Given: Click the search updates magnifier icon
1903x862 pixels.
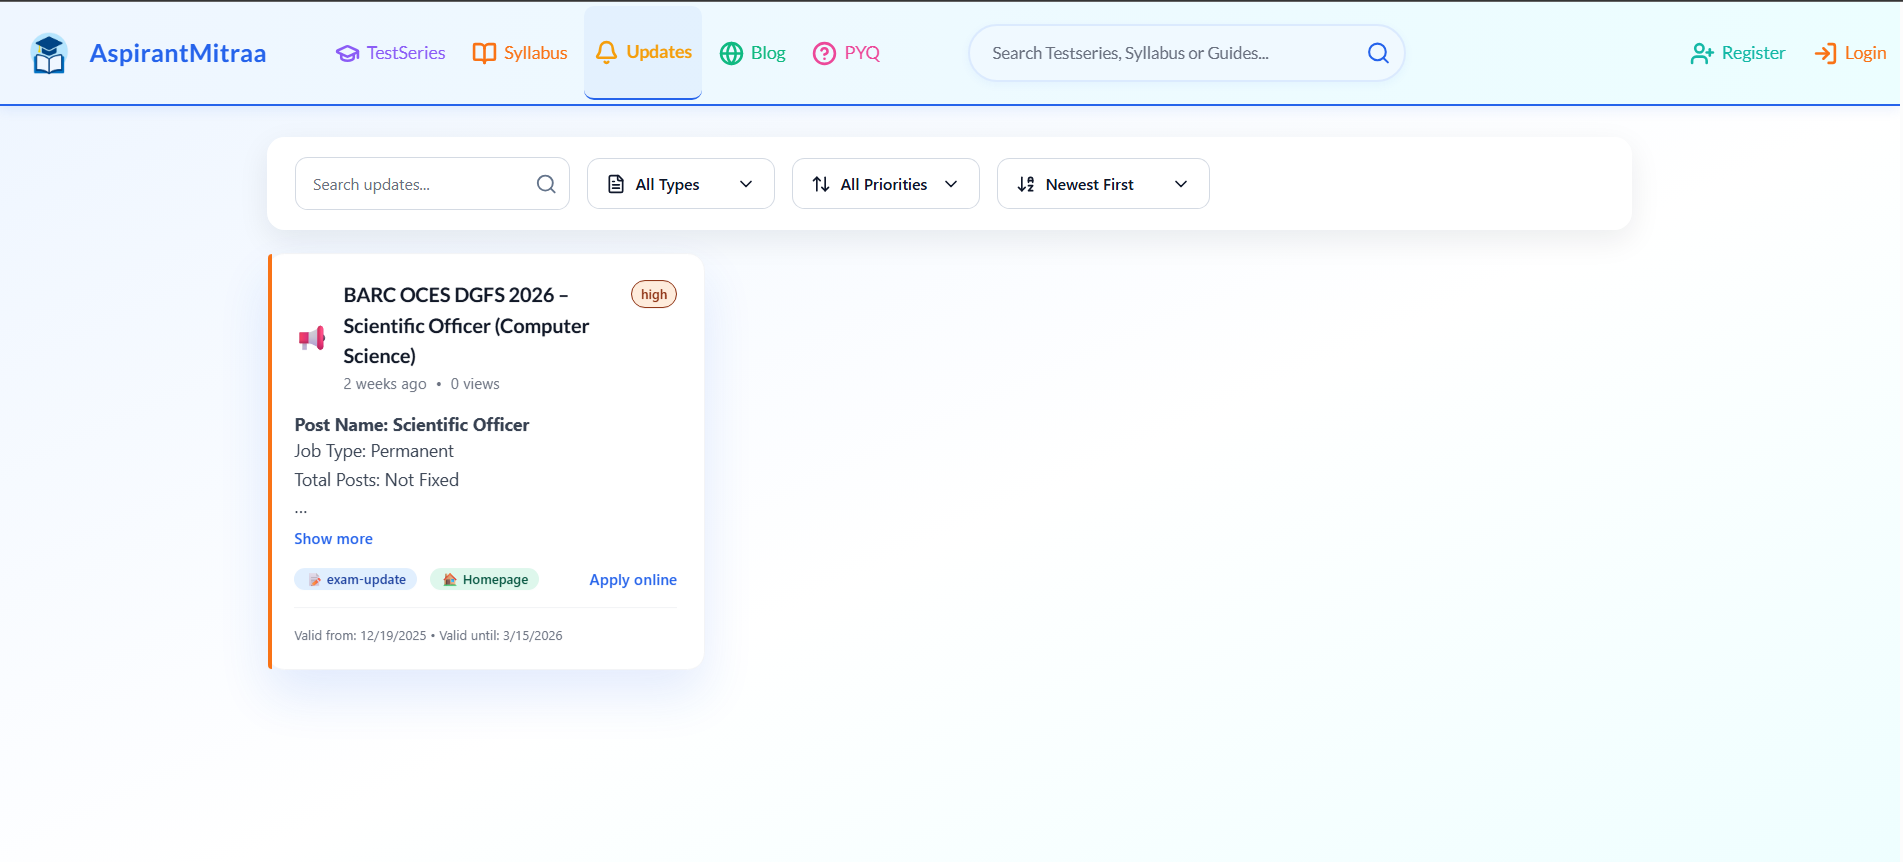Looking at the screenshot, I should (x=546, y=184).
